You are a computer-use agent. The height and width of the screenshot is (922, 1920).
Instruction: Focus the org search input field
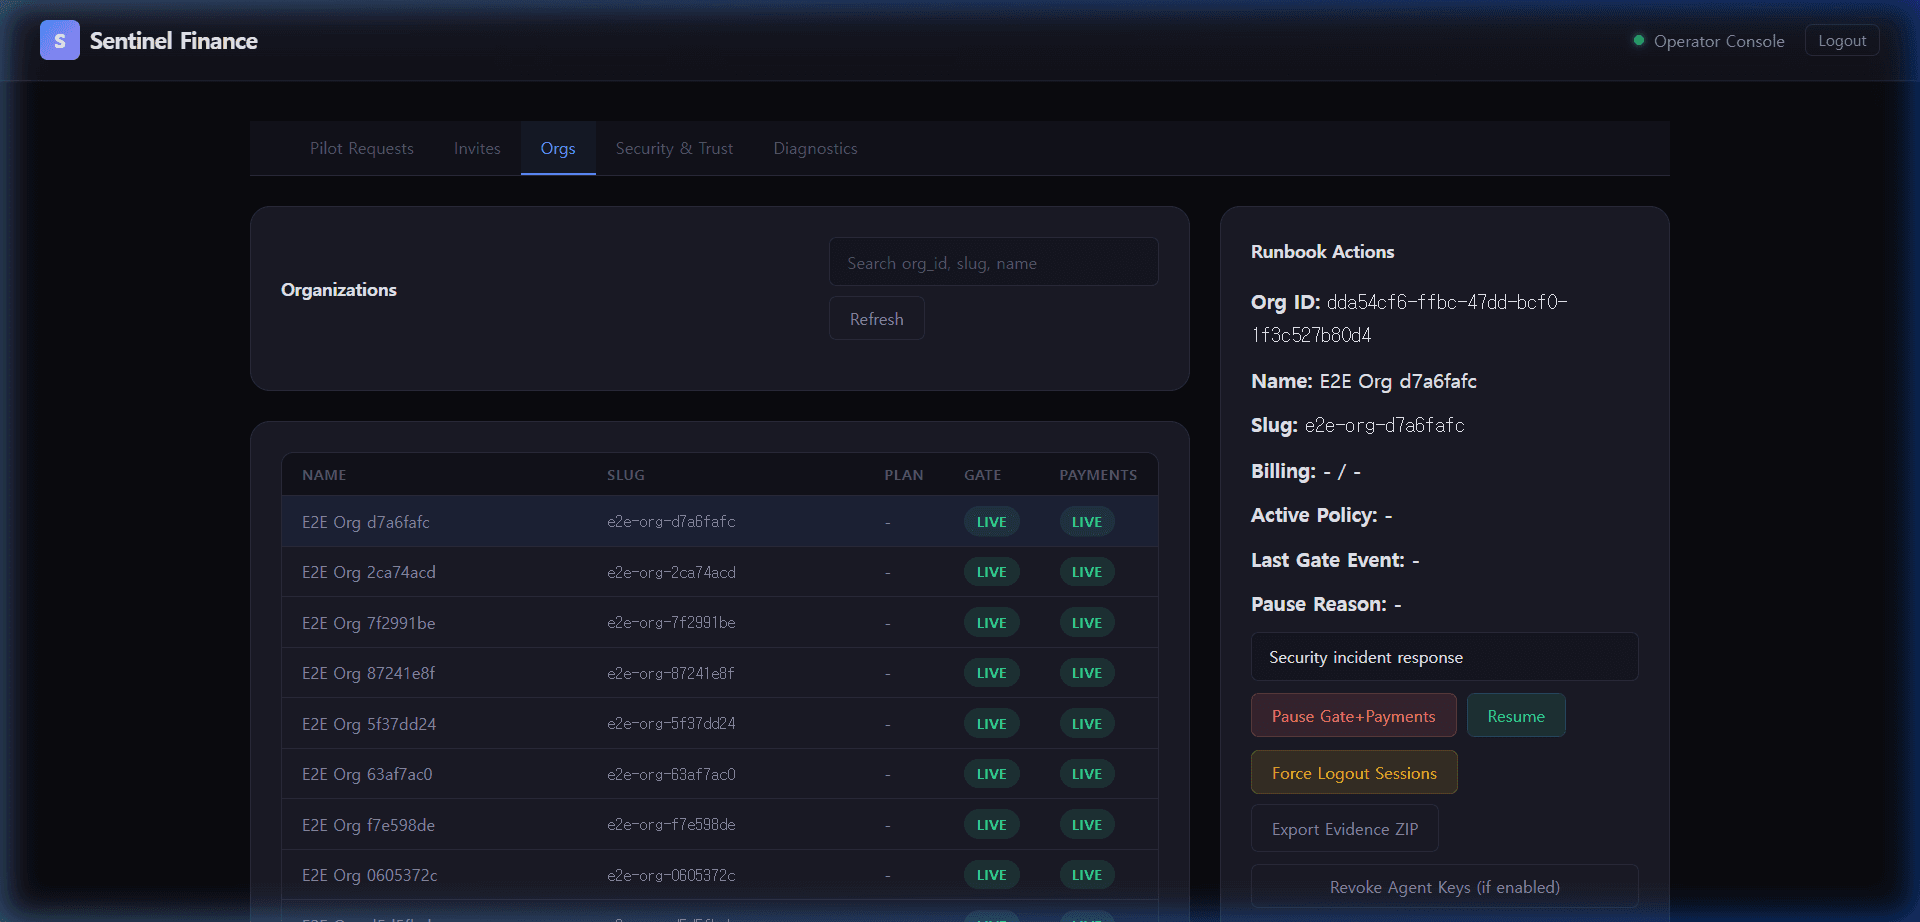tap(992, 263)
